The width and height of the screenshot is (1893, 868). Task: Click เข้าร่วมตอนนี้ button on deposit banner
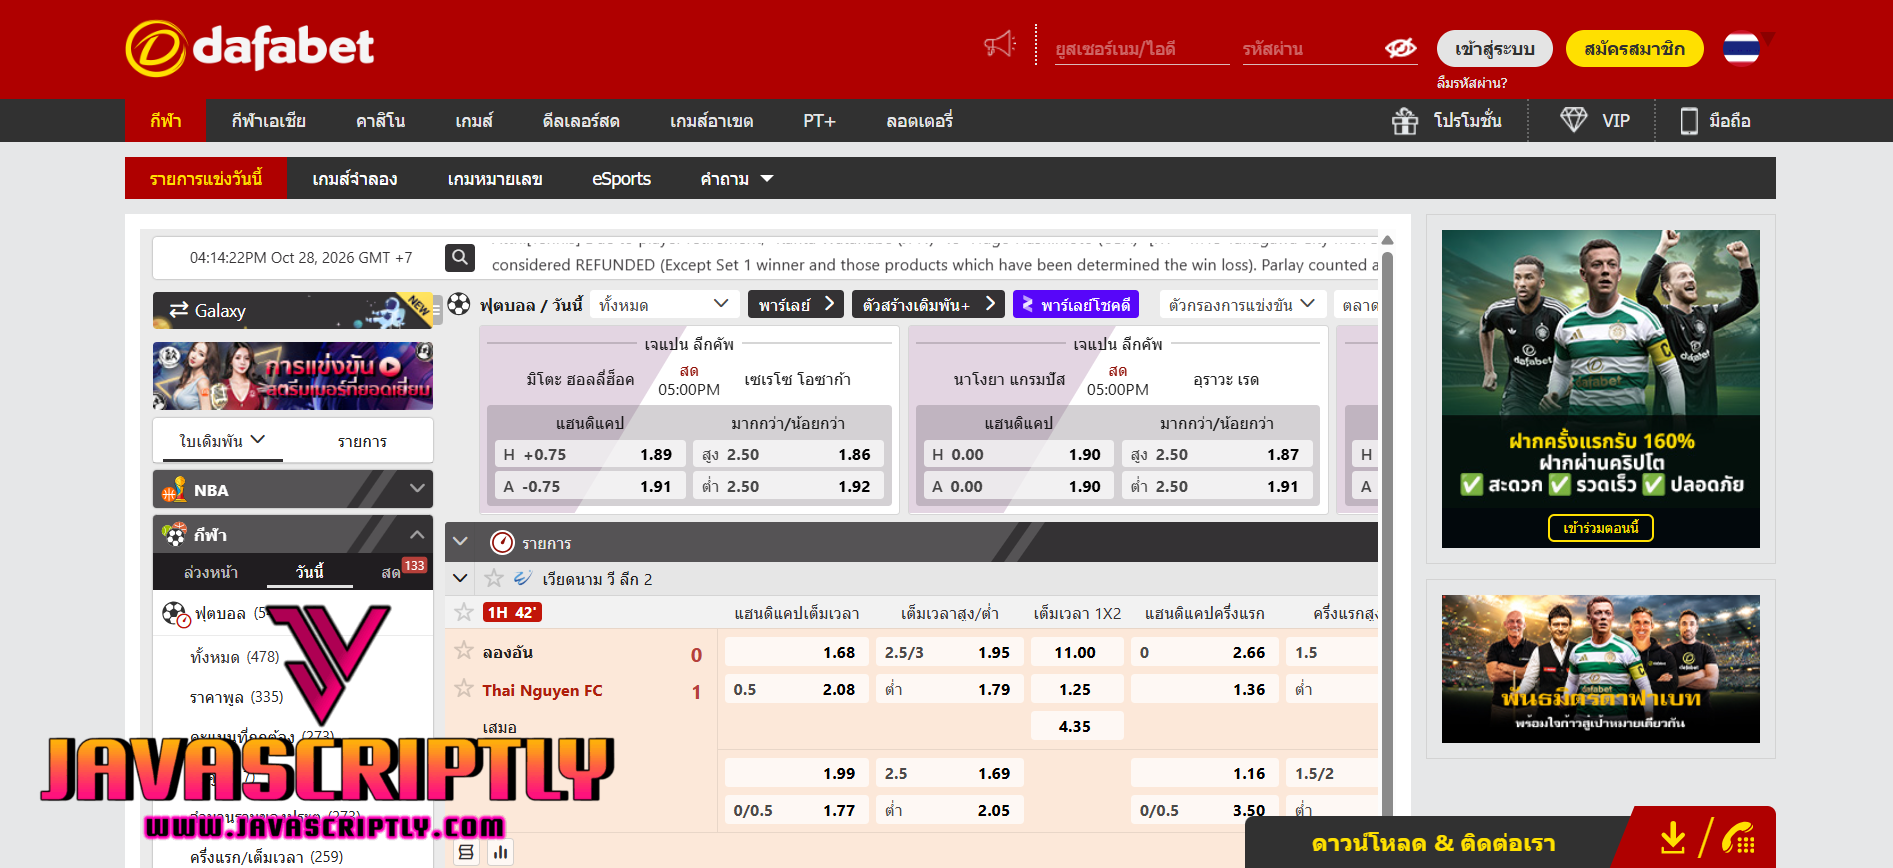pos(1601,527)
